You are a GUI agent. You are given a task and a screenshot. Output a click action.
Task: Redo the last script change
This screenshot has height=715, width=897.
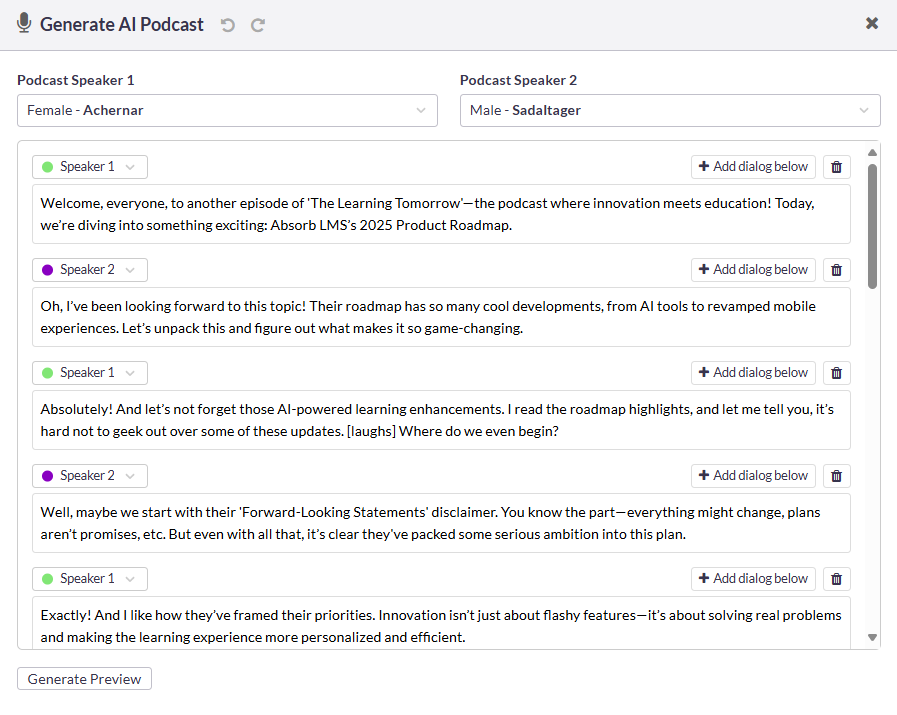pyautogui.click(x=257, y=24)
